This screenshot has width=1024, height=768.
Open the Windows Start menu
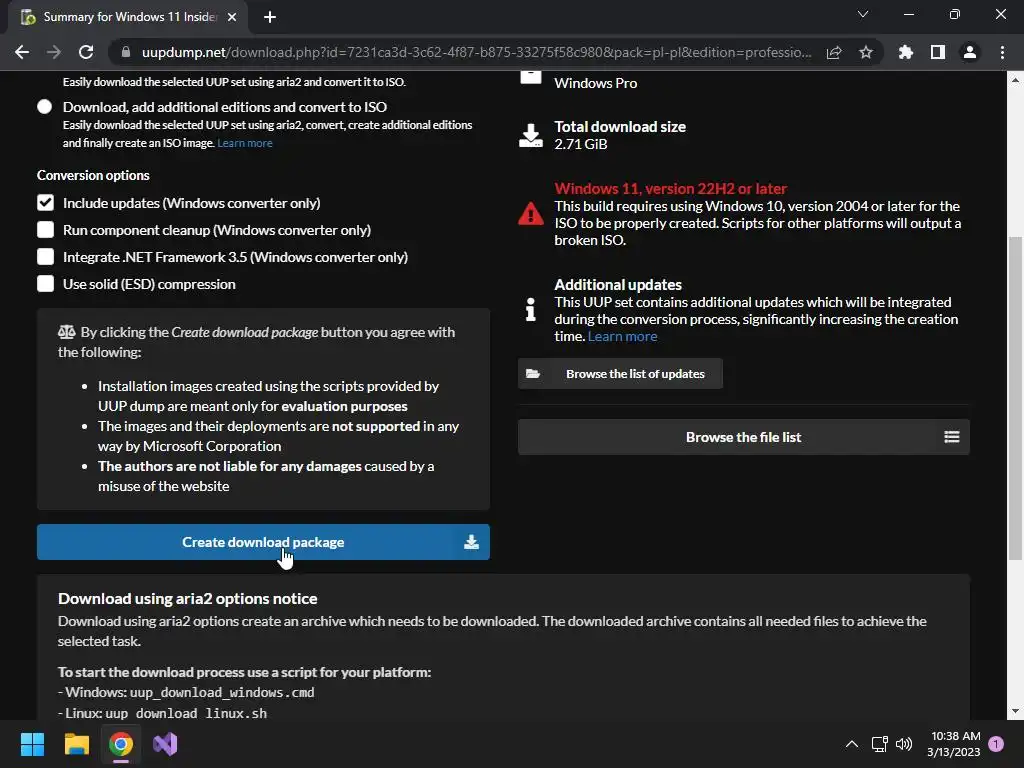point(32,744)
